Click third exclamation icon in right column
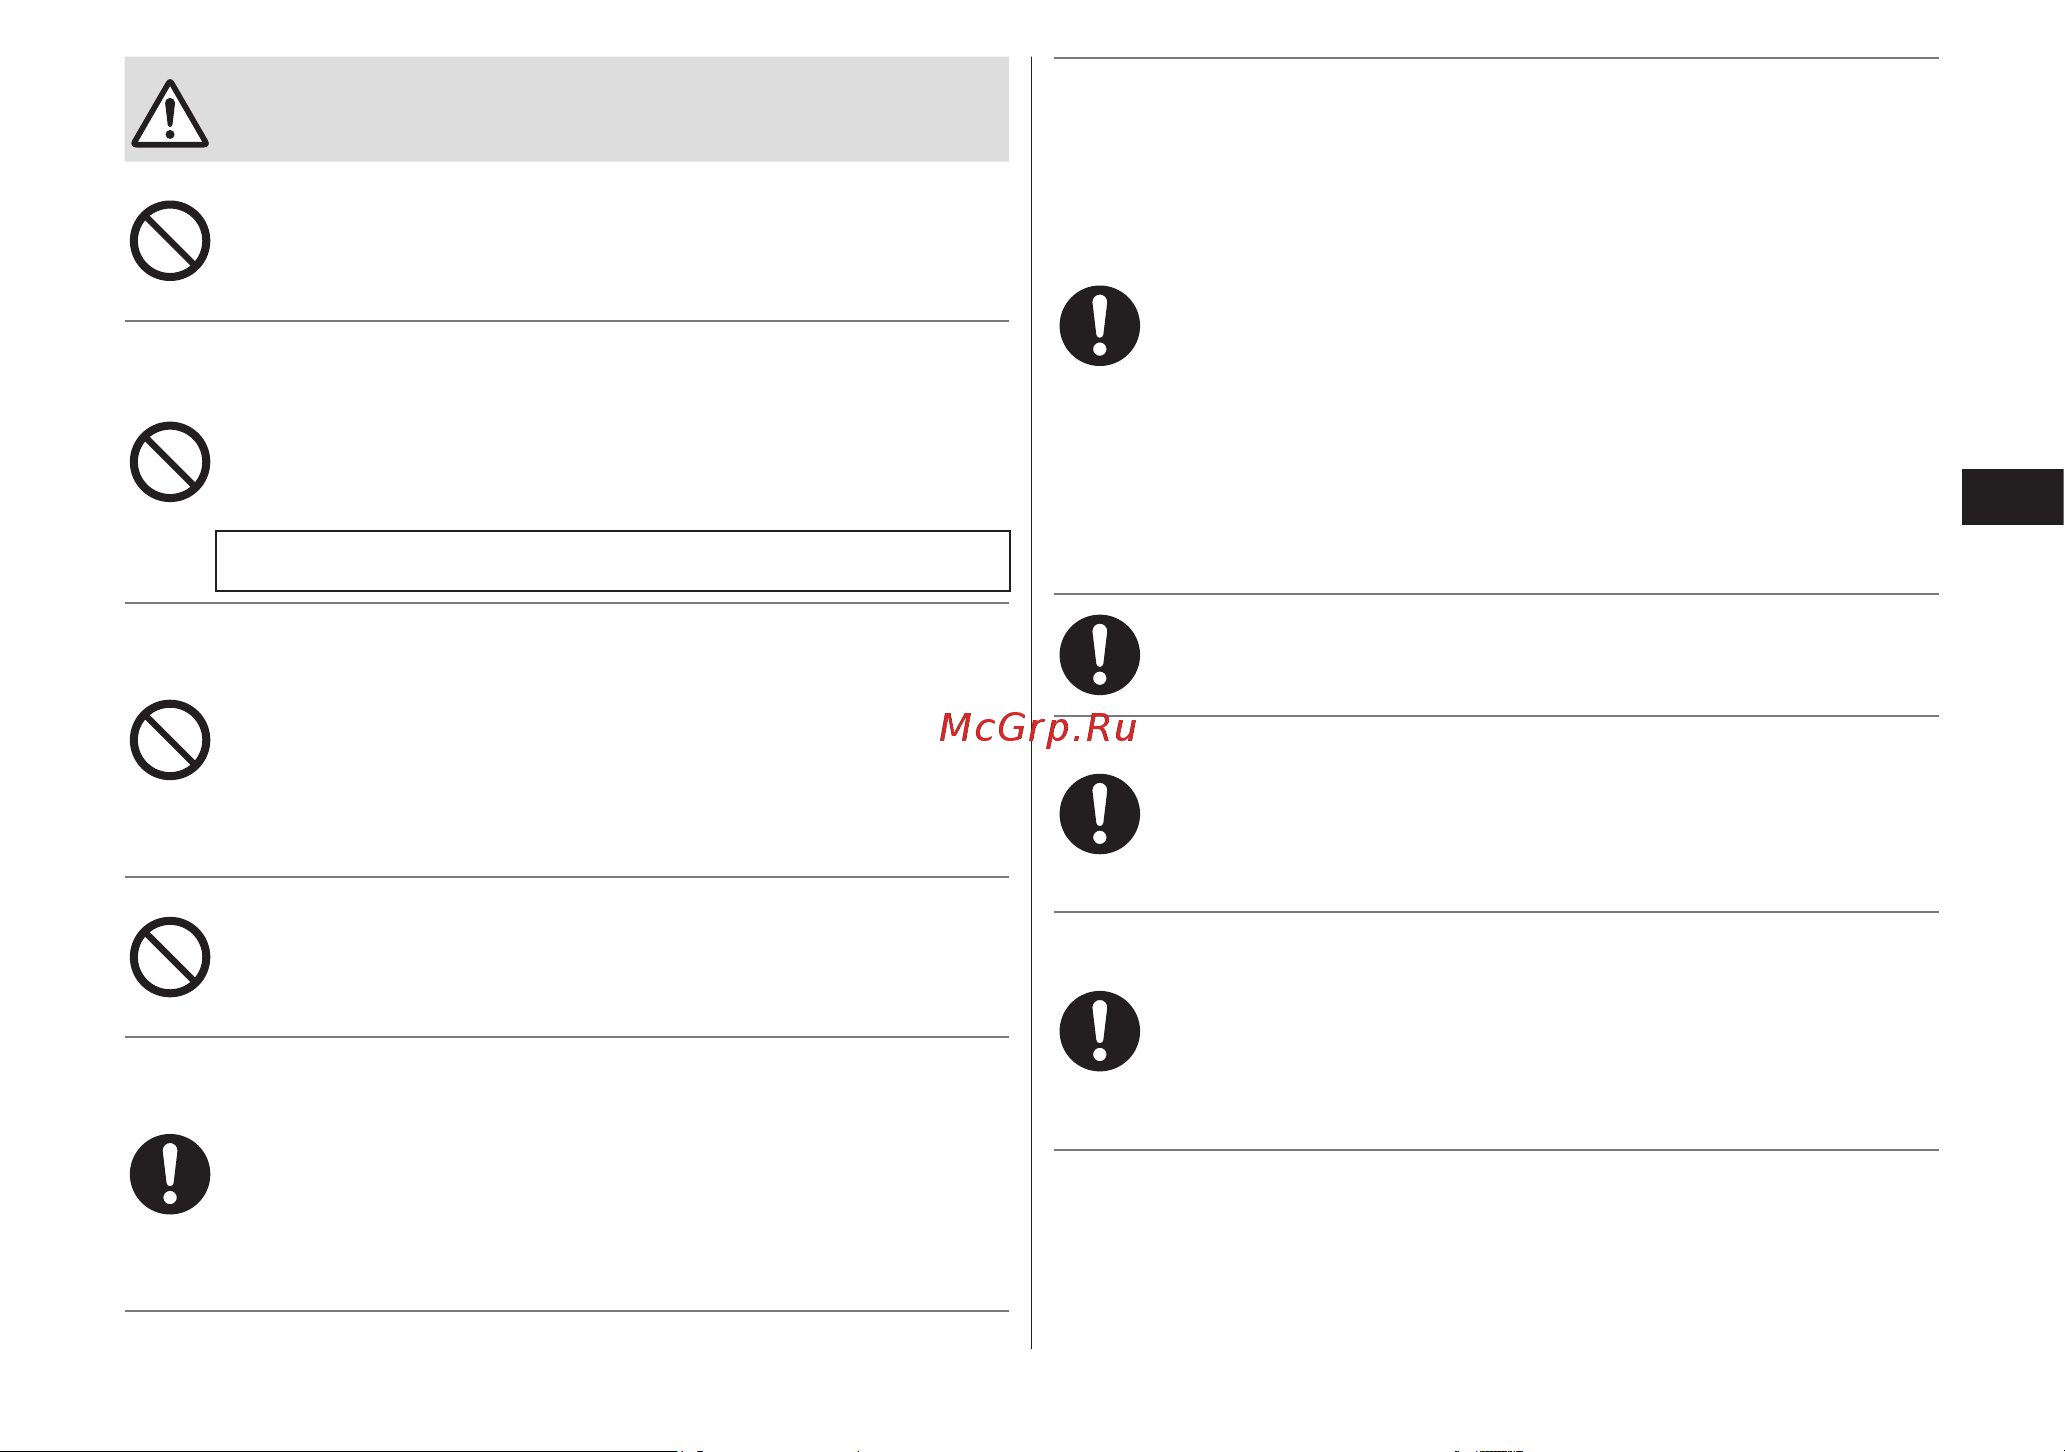The image size is (2065, 1452). (1100, 814)
